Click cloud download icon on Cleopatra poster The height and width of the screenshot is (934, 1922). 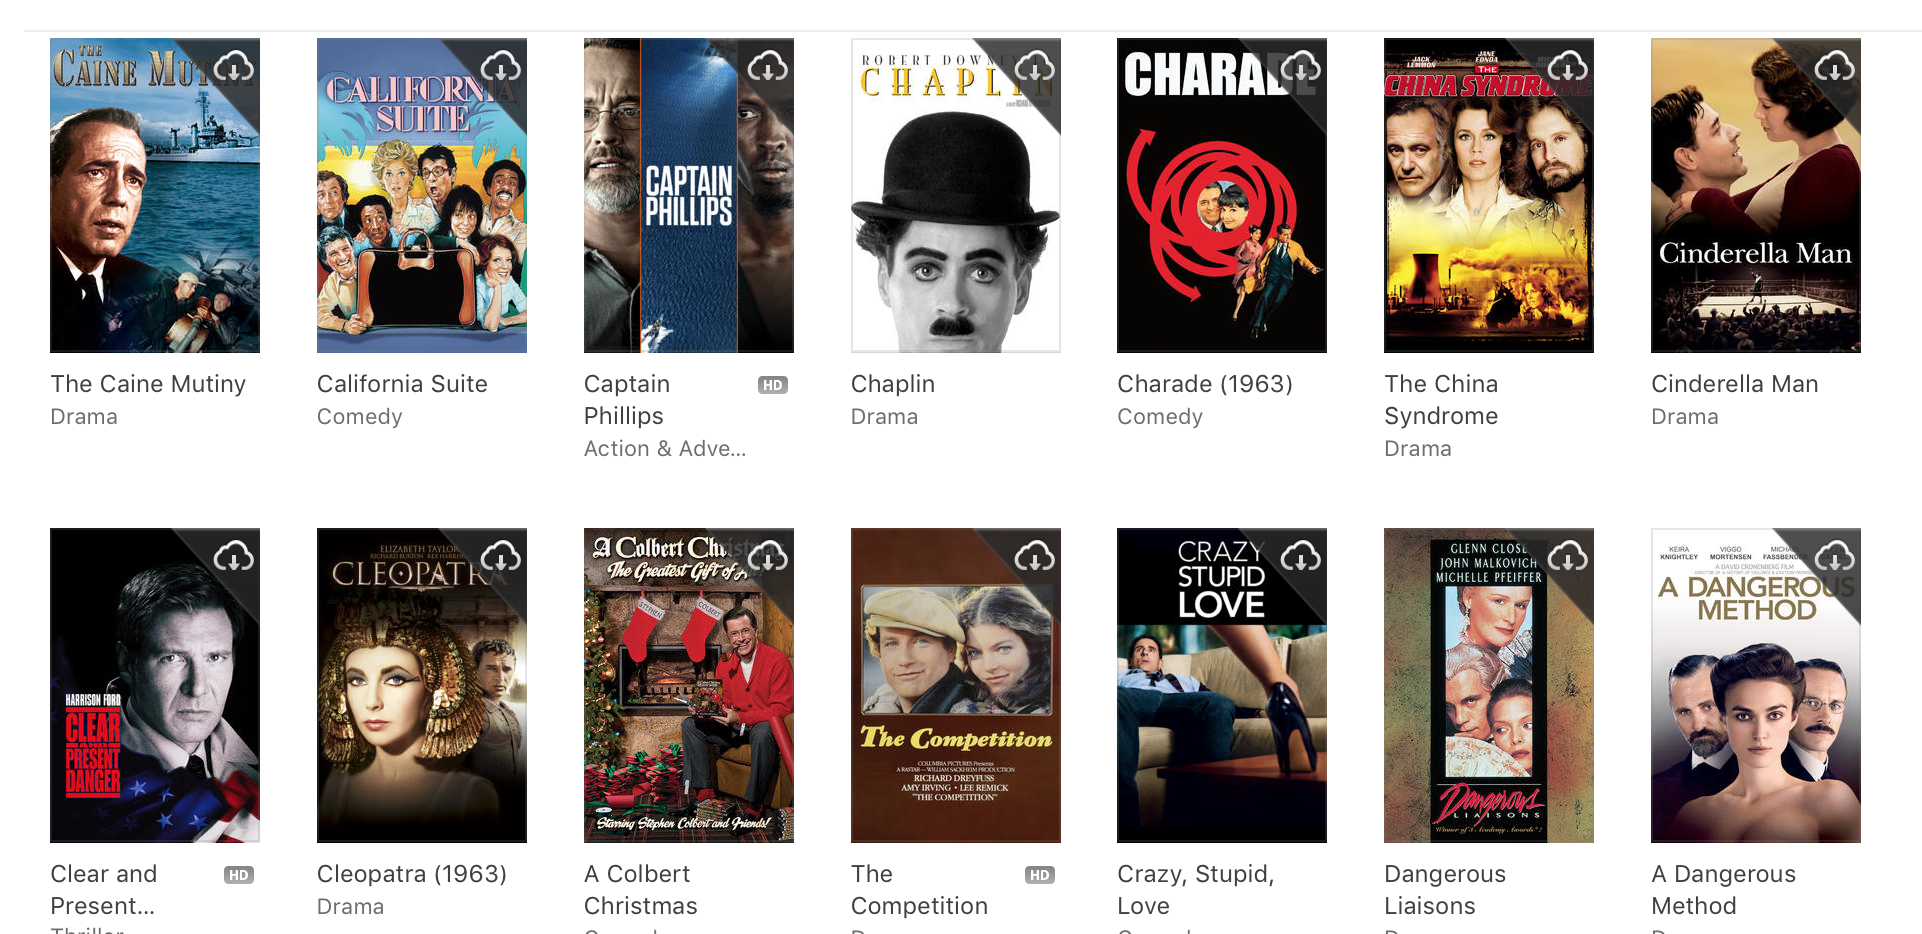[501, 557]
